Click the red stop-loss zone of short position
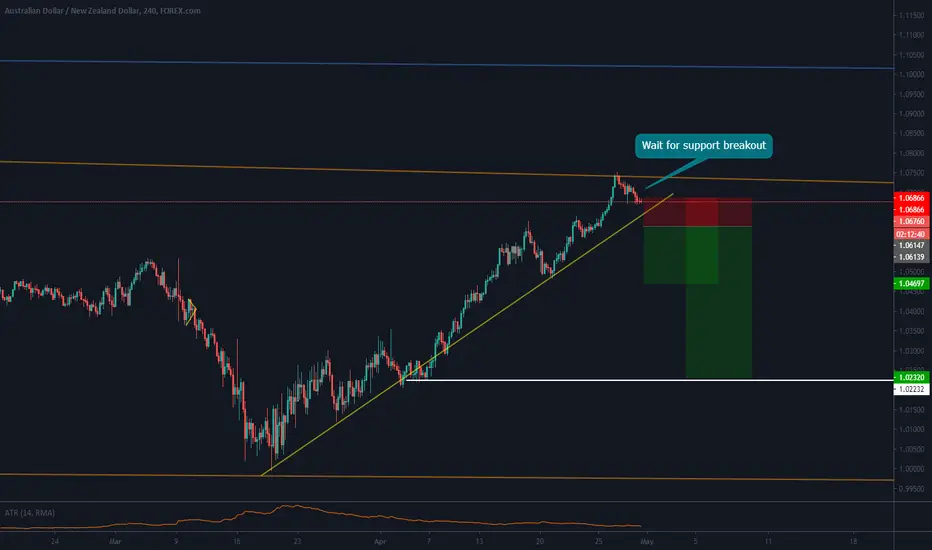Viewport: 932px width, 550px height. (x=698, y=212)
